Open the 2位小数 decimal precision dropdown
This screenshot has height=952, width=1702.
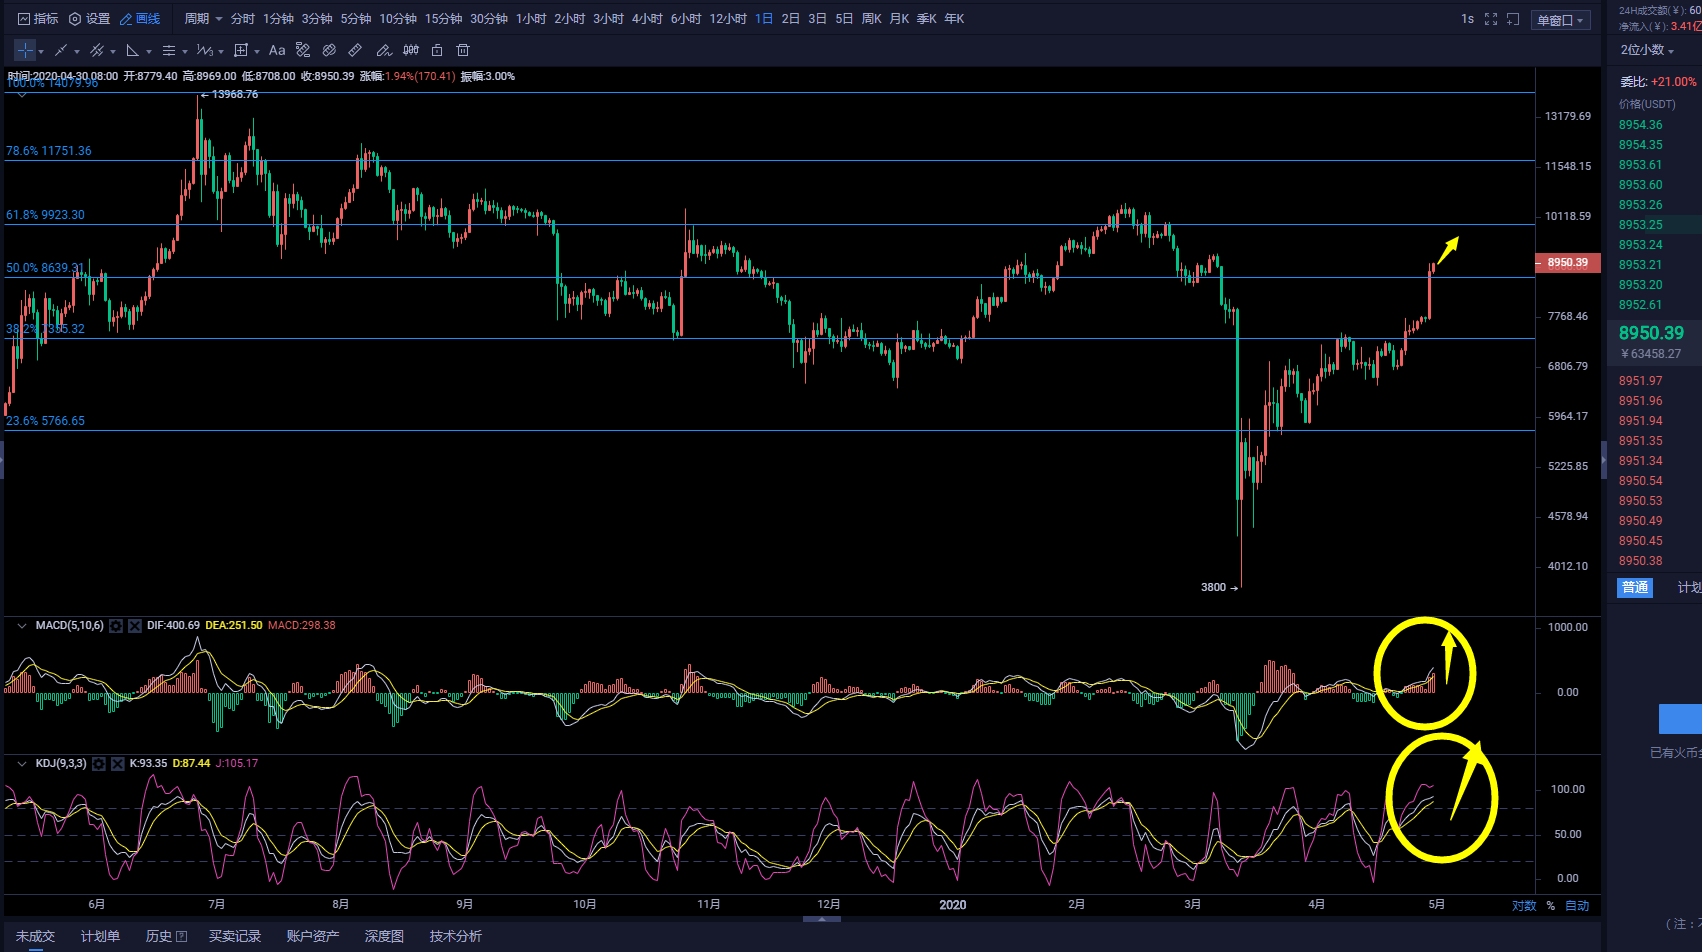click(x=1647, y=50)
